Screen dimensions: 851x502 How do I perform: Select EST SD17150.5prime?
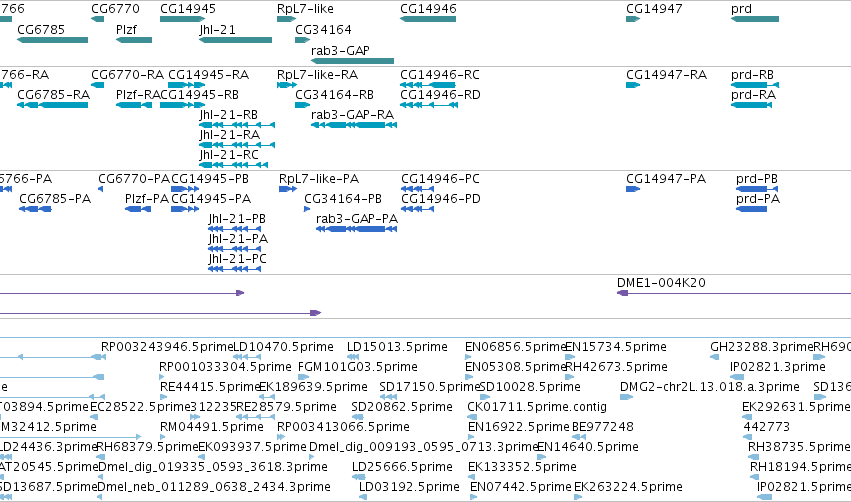[429, 387]
